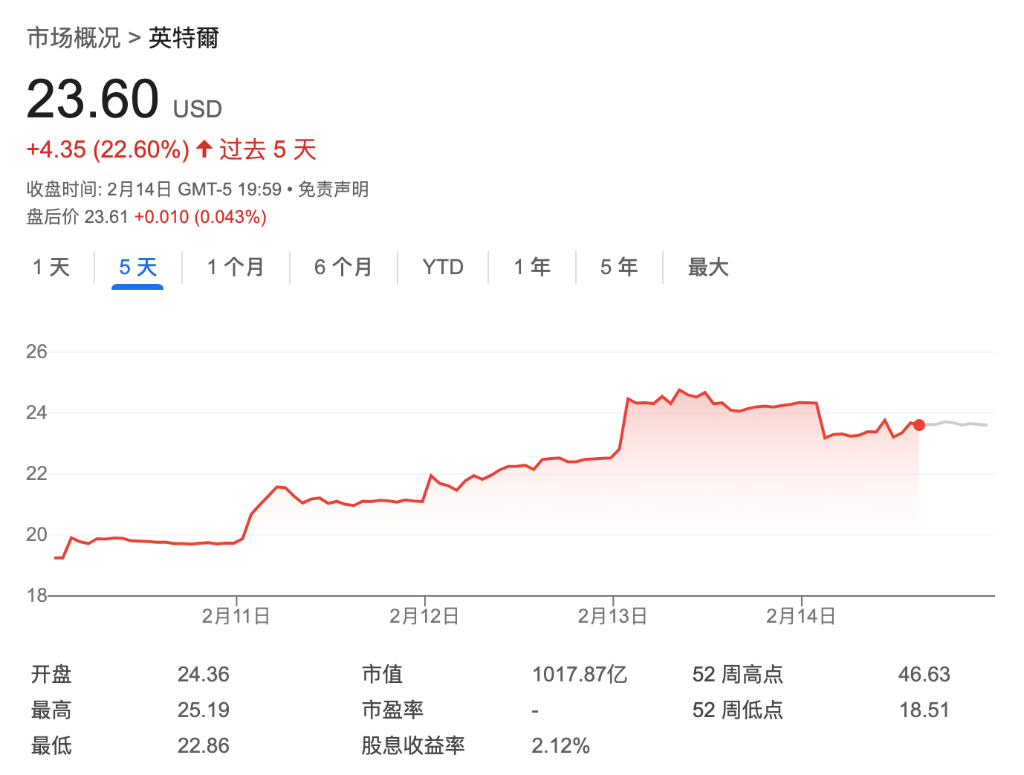Select the 5天 time range tab
Screen dimensions: 1024x775
click(x=138, y=267)
